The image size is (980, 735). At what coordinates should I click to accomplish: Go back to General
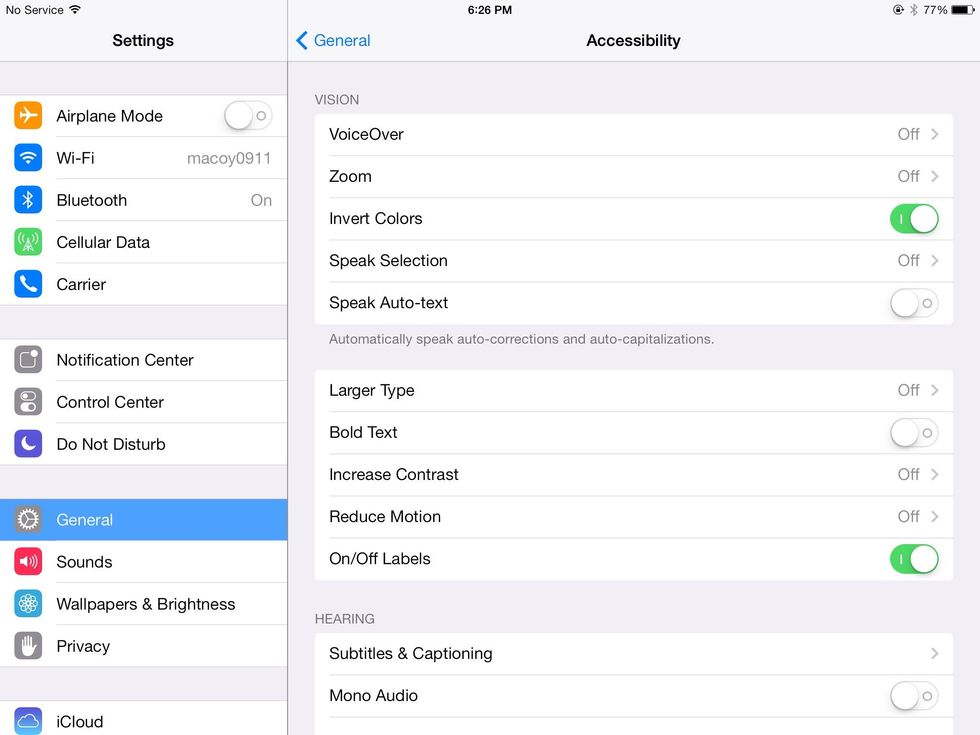point(331,40)
